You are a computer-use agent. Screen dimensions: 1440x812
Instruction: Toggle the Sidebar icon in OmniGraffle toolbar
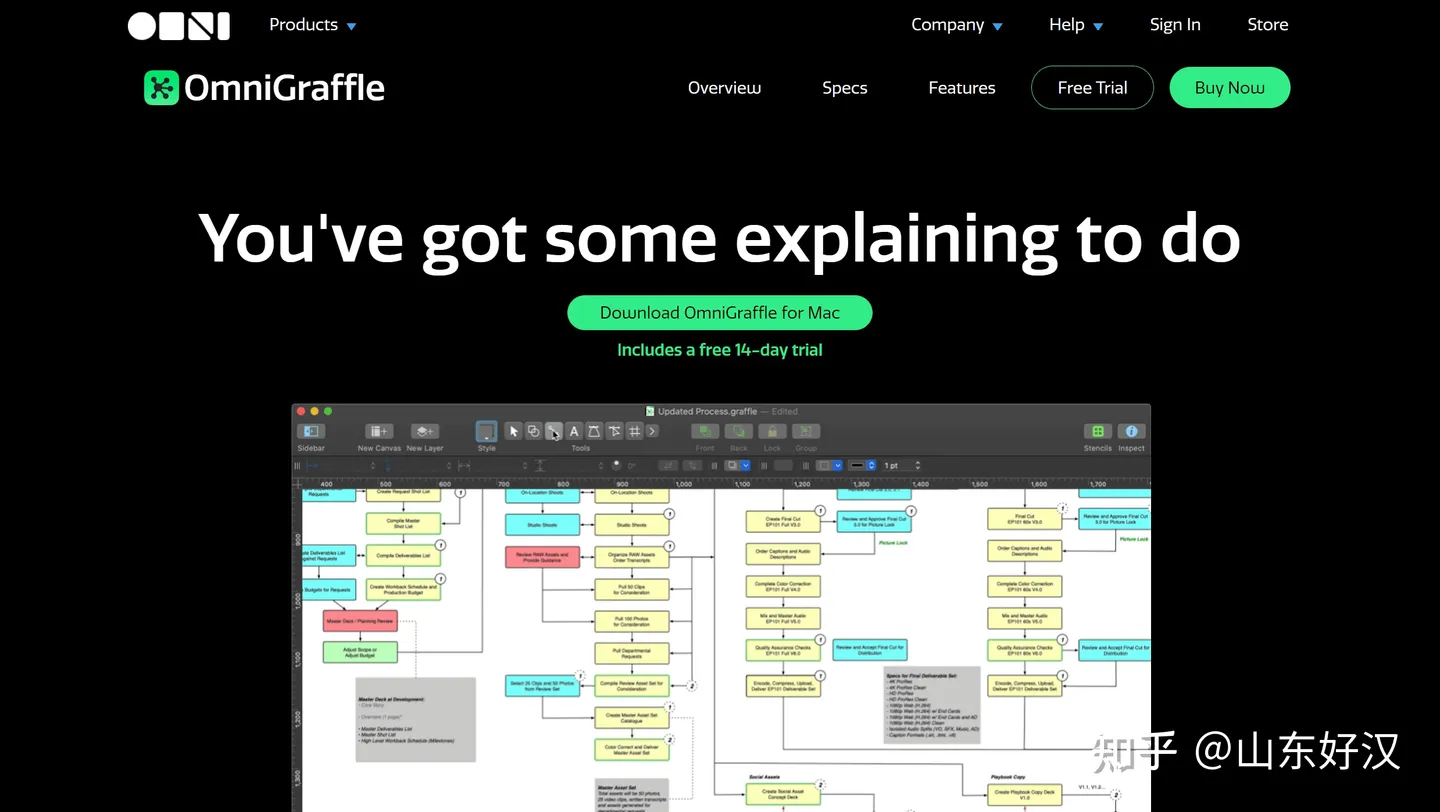coord(311,431)
